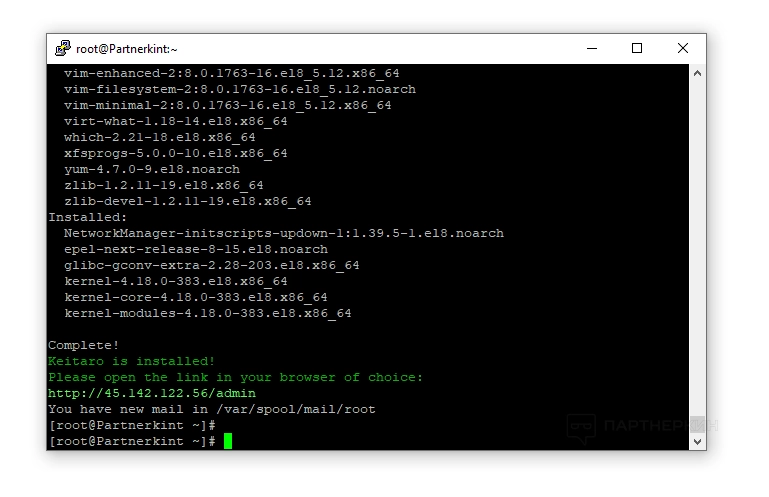Close the root@Partnerkint terminal window
Screen dimensions: 769x497
(683, 49)
